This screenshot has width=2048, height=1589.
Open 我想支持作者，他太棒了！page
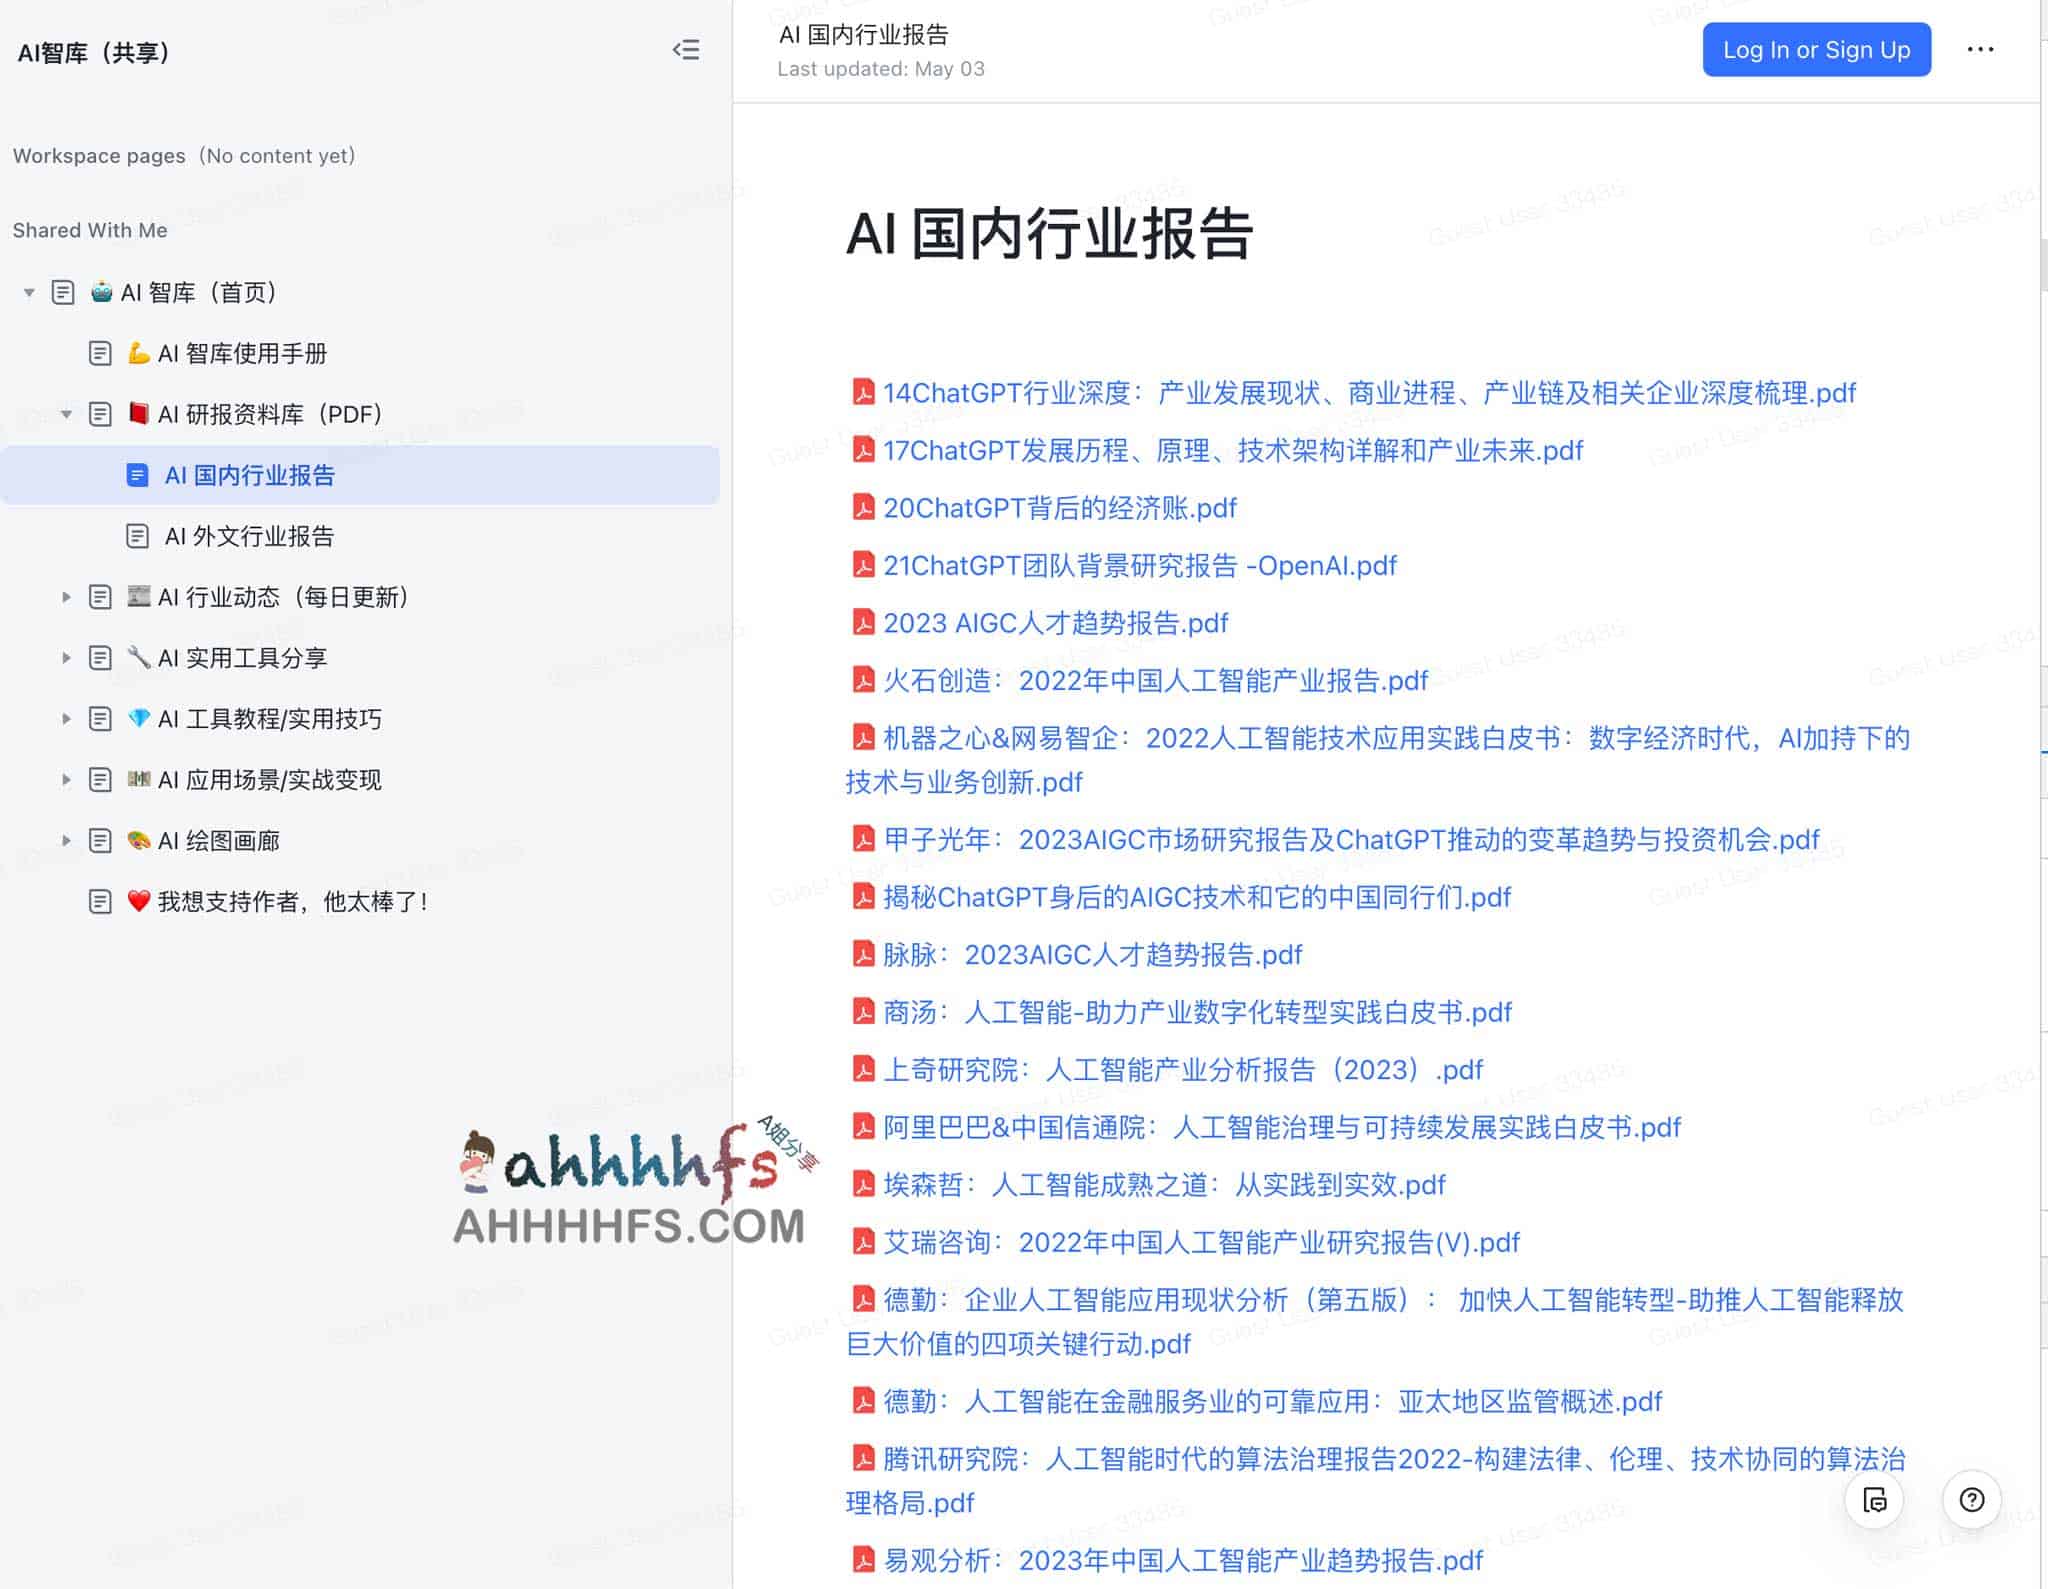point(293,901)
